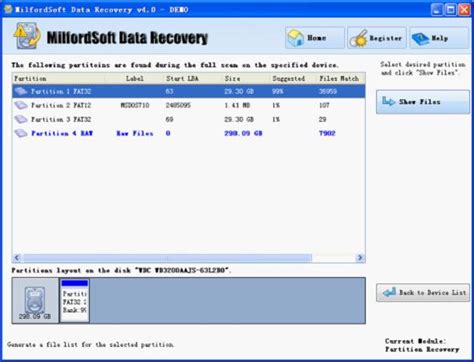
Task: Click the MSDOS710 label cell
Action: point(135,105)
